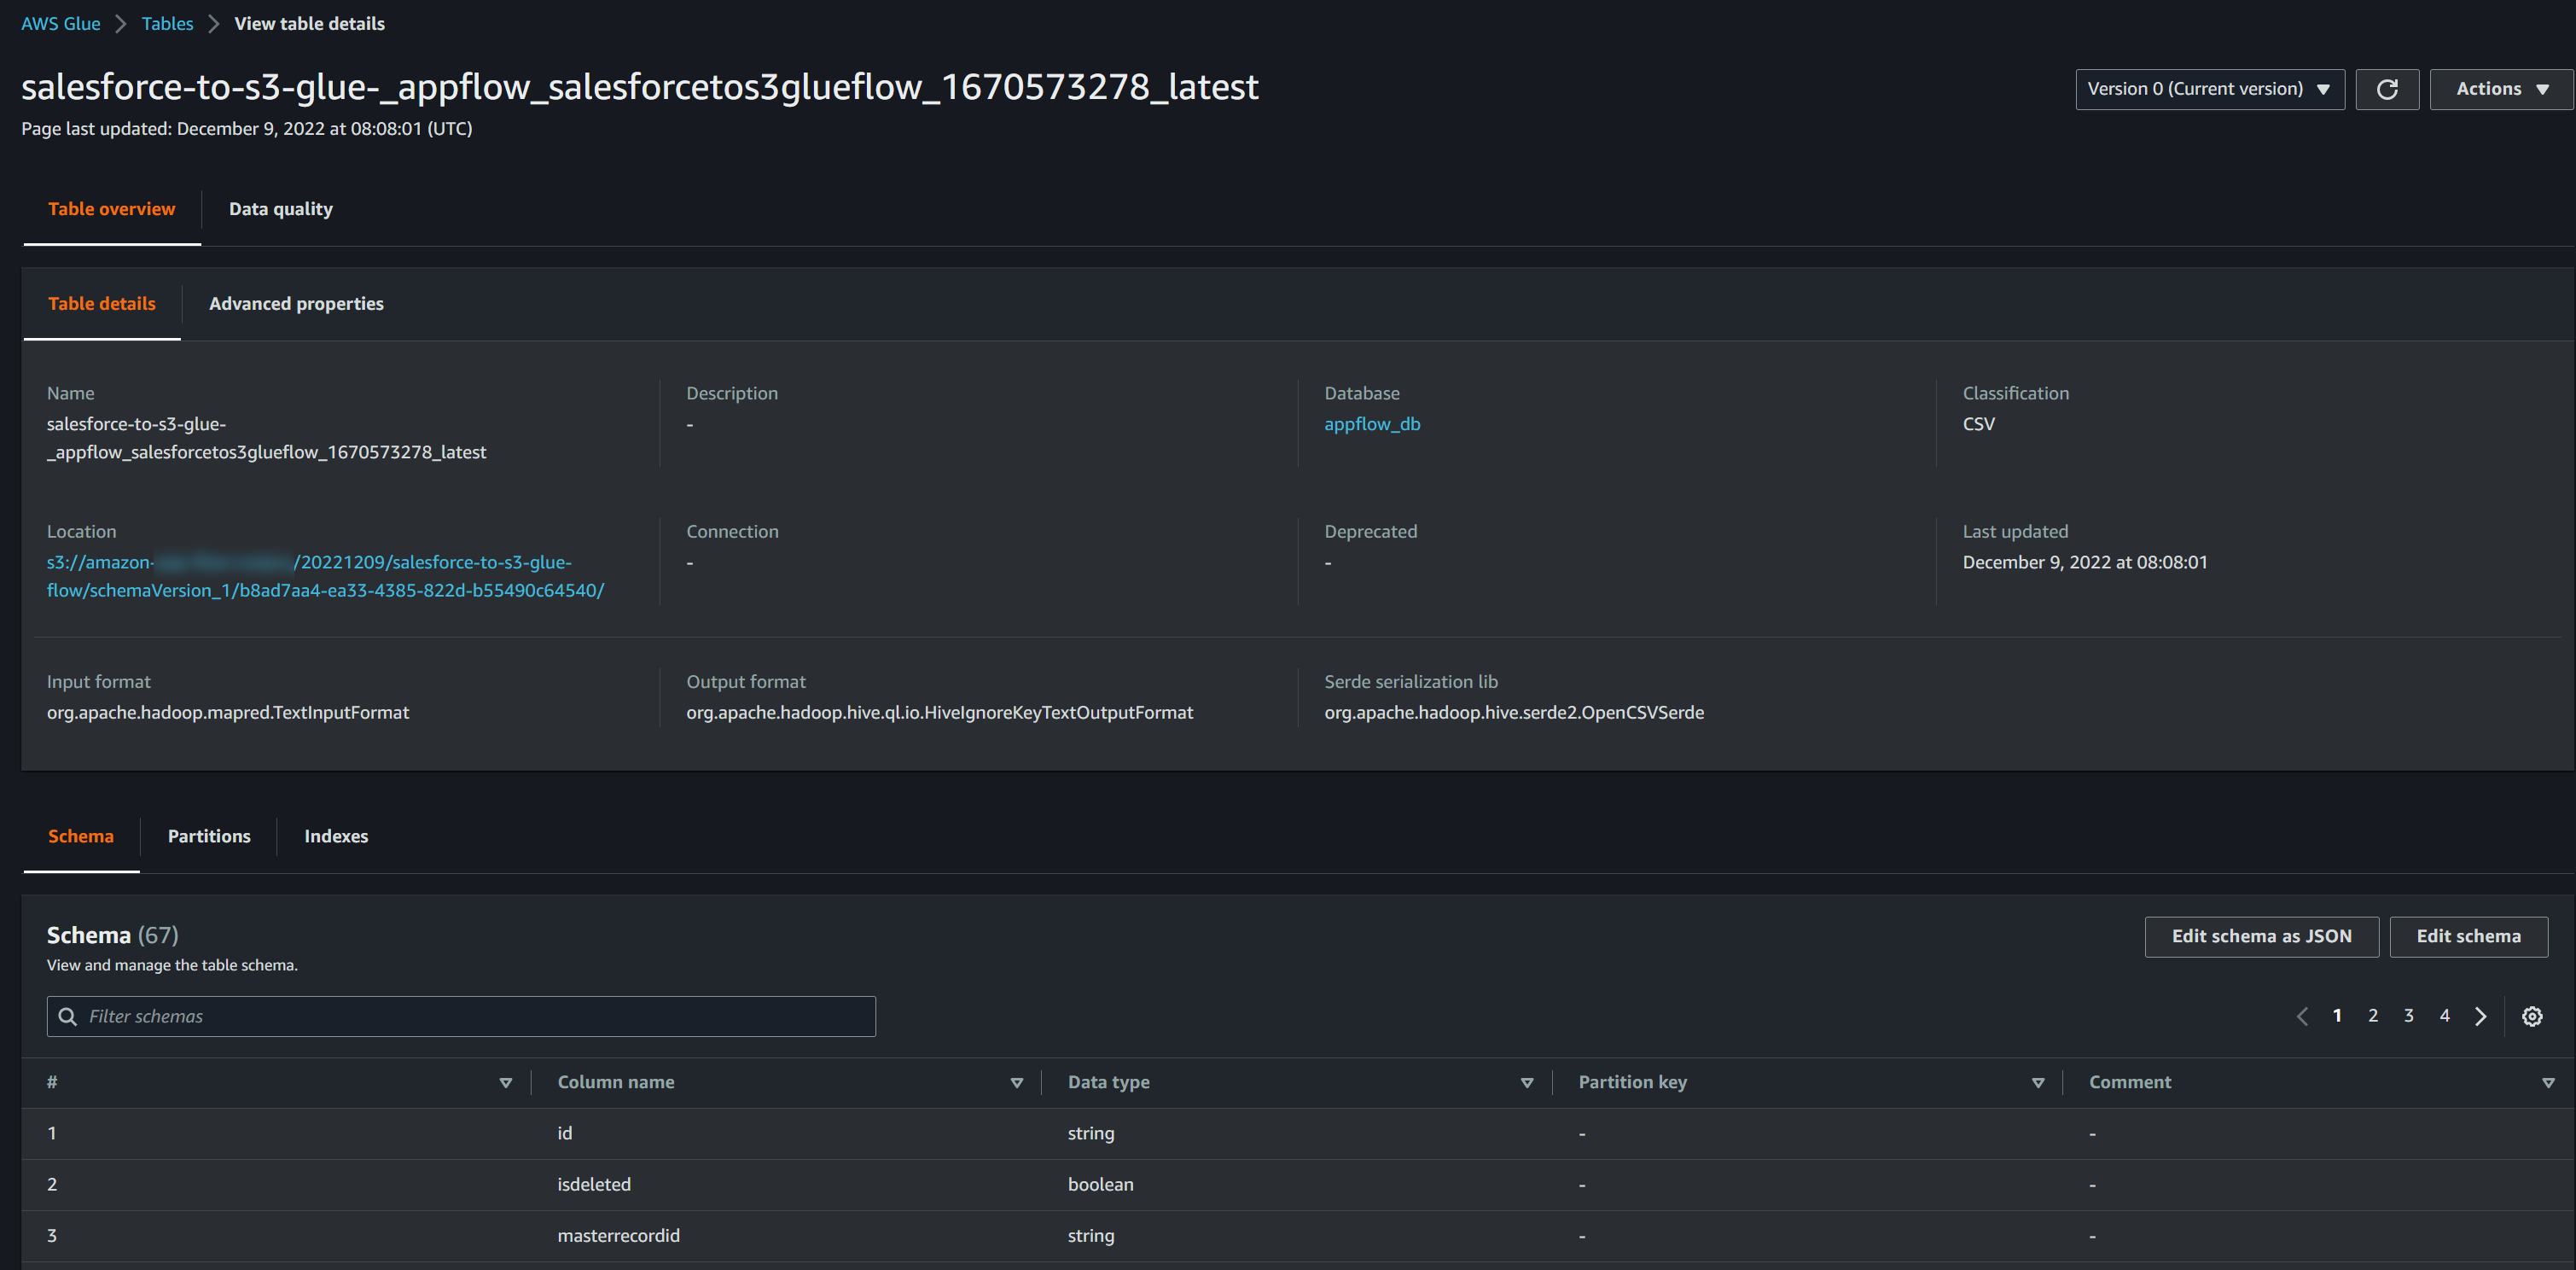Open the Advanced properties tab
Screen dimensions: 2576x1270
coord(296,304)
